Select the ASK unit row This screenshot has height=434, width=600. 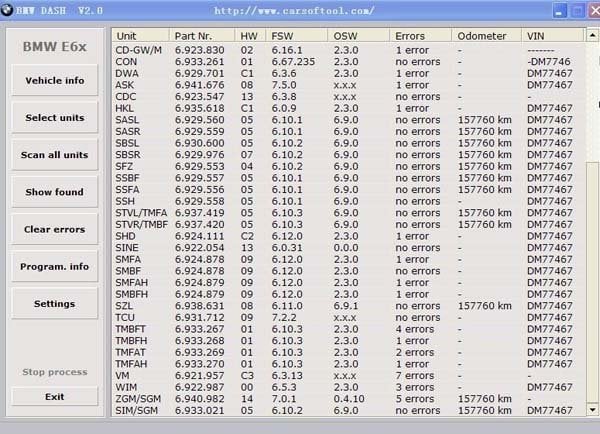tap(348, 85)
